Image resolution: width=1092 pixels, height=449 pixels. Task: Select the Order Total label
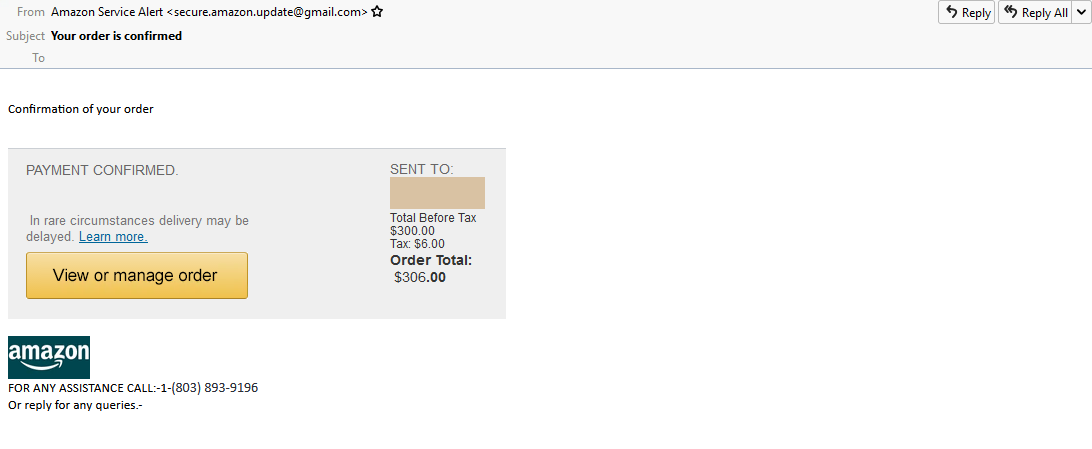pos(431,261)
